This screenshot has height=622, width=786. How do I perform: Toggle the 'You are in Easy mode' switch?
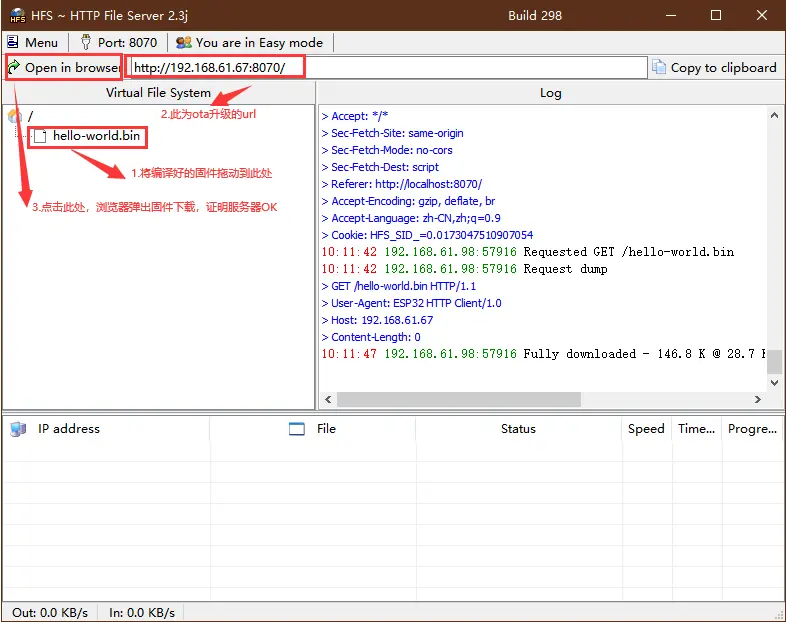(249, 42)
